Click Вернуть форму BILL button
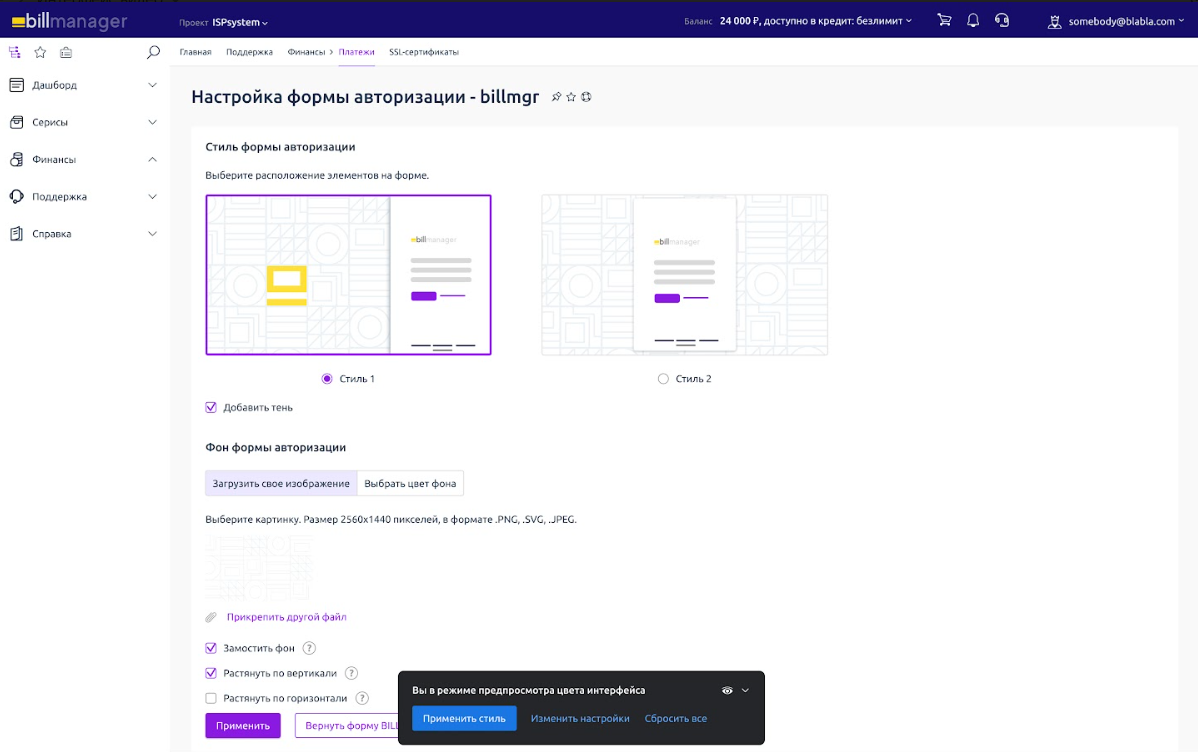The height and width of the screenshot is (752, 1198). tap(347, 725)
